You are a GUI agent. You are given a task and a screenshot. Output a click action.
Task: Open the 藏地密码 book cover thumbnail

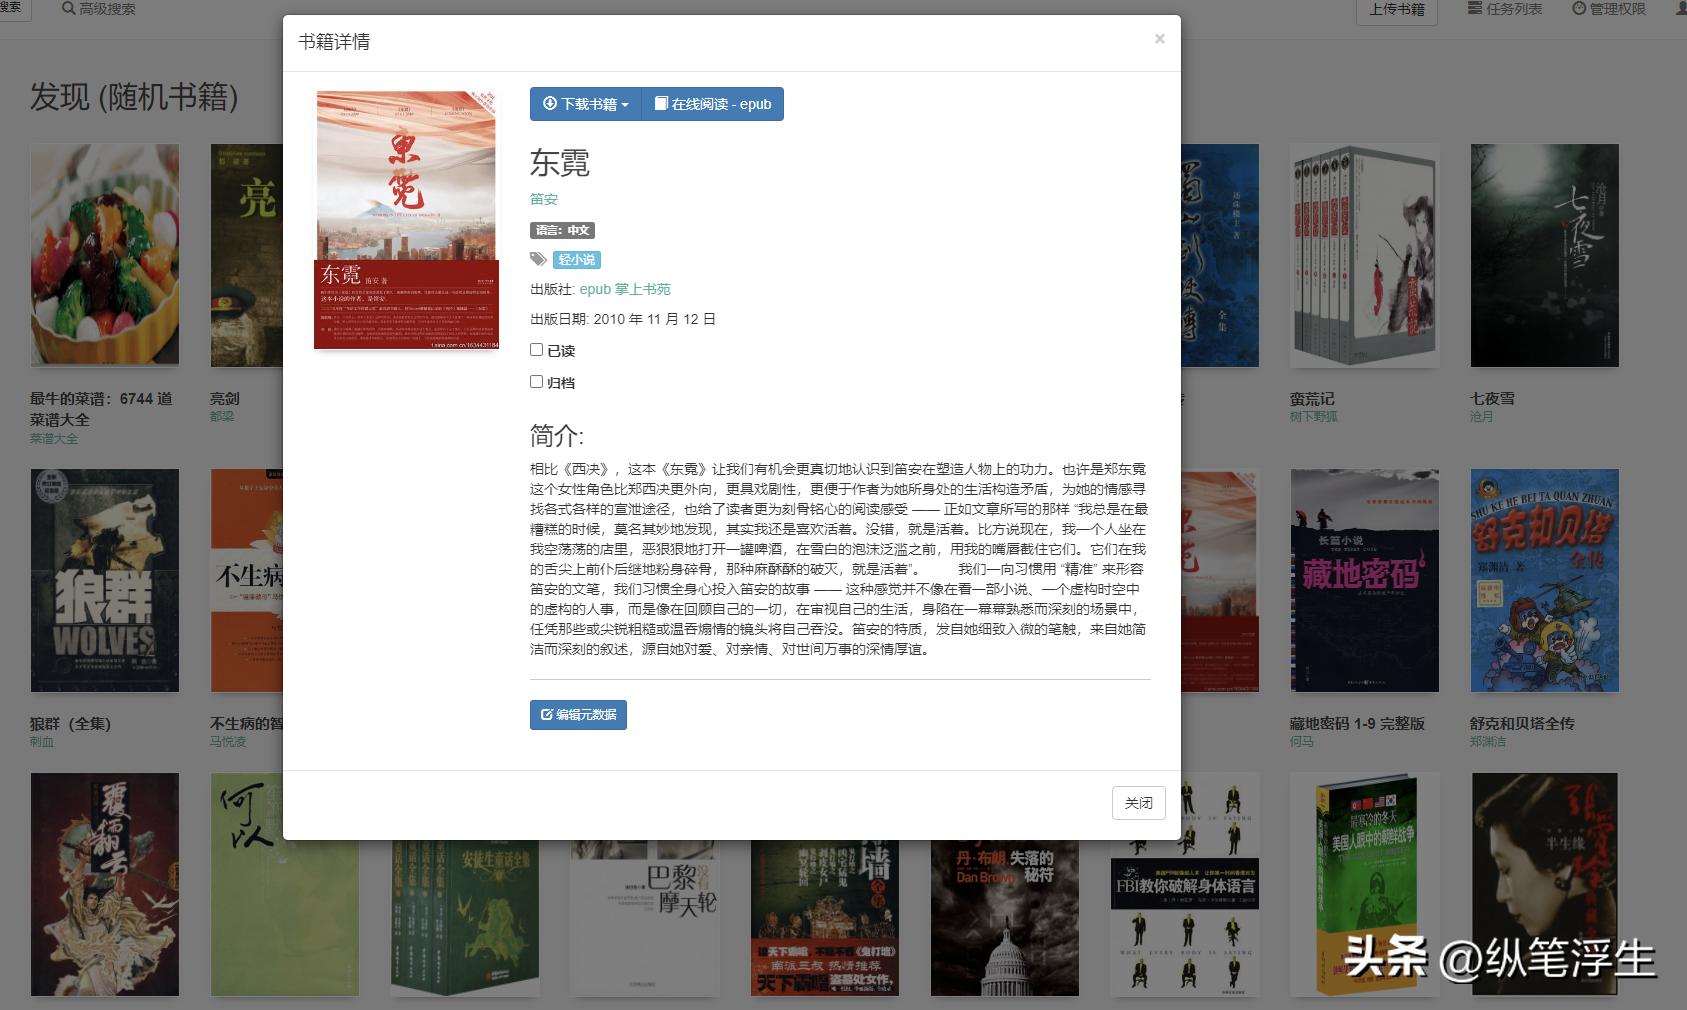tap(1364, 580)
